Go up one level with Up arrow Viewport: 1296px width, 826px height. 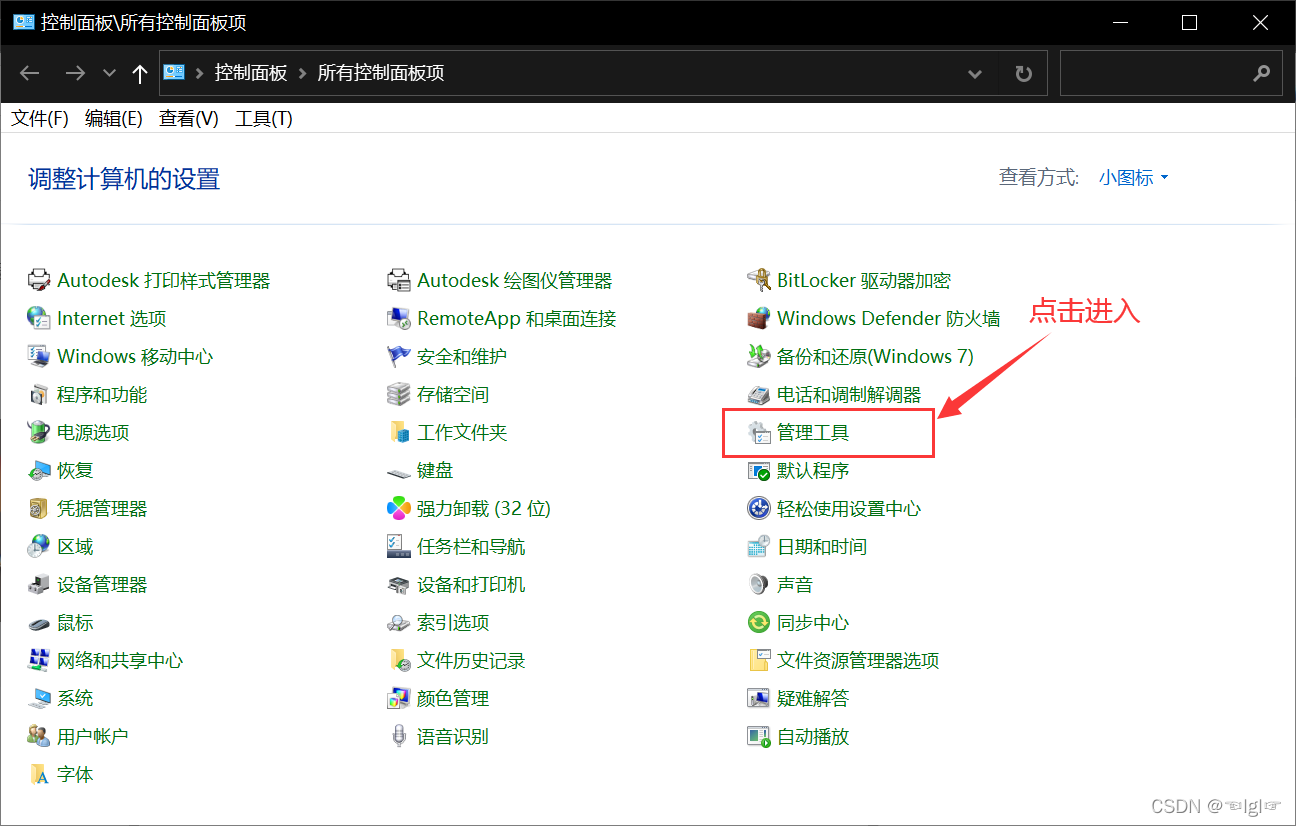click(140, 73)
